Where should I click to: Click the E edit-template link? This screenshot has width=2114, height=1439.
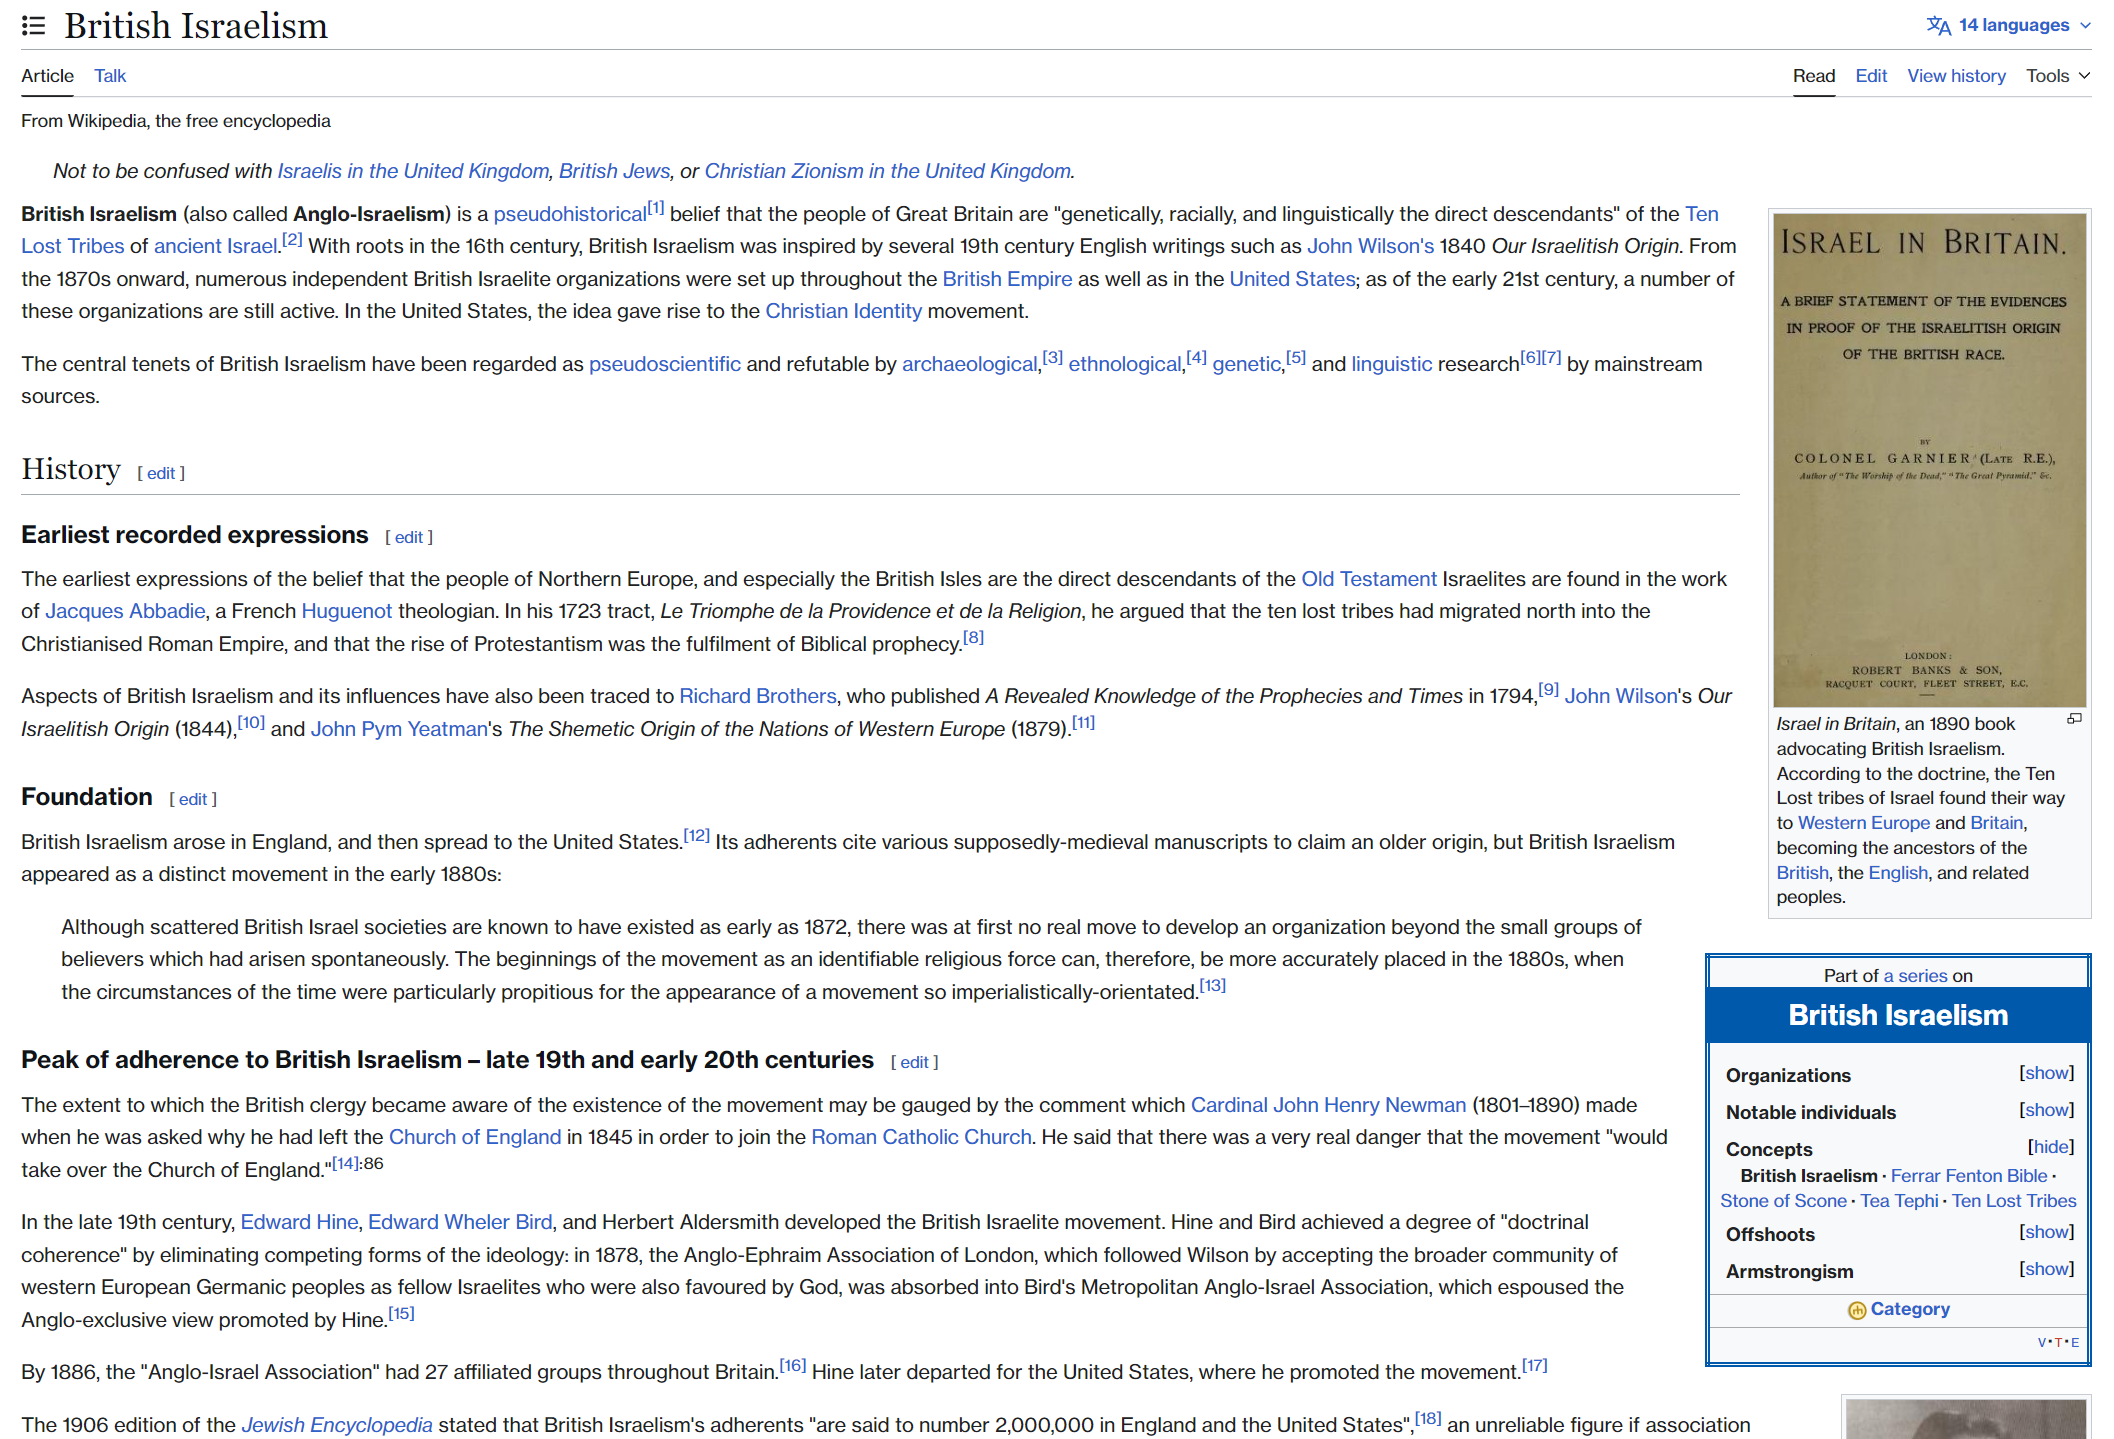click(2075, 1343)
